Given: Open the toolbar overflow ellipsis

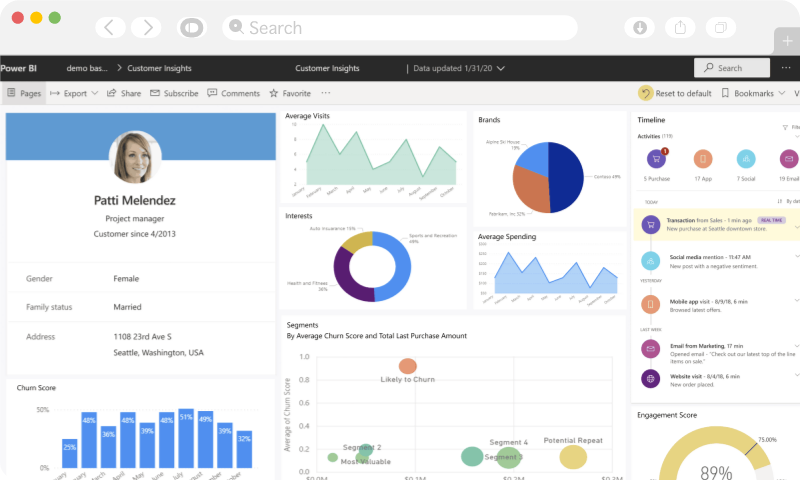Looking at the screenshot, I should tap(326, 93).
